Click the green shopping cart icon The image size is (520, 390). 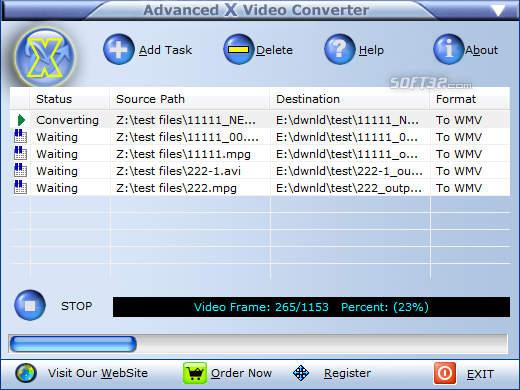(195, 373)
